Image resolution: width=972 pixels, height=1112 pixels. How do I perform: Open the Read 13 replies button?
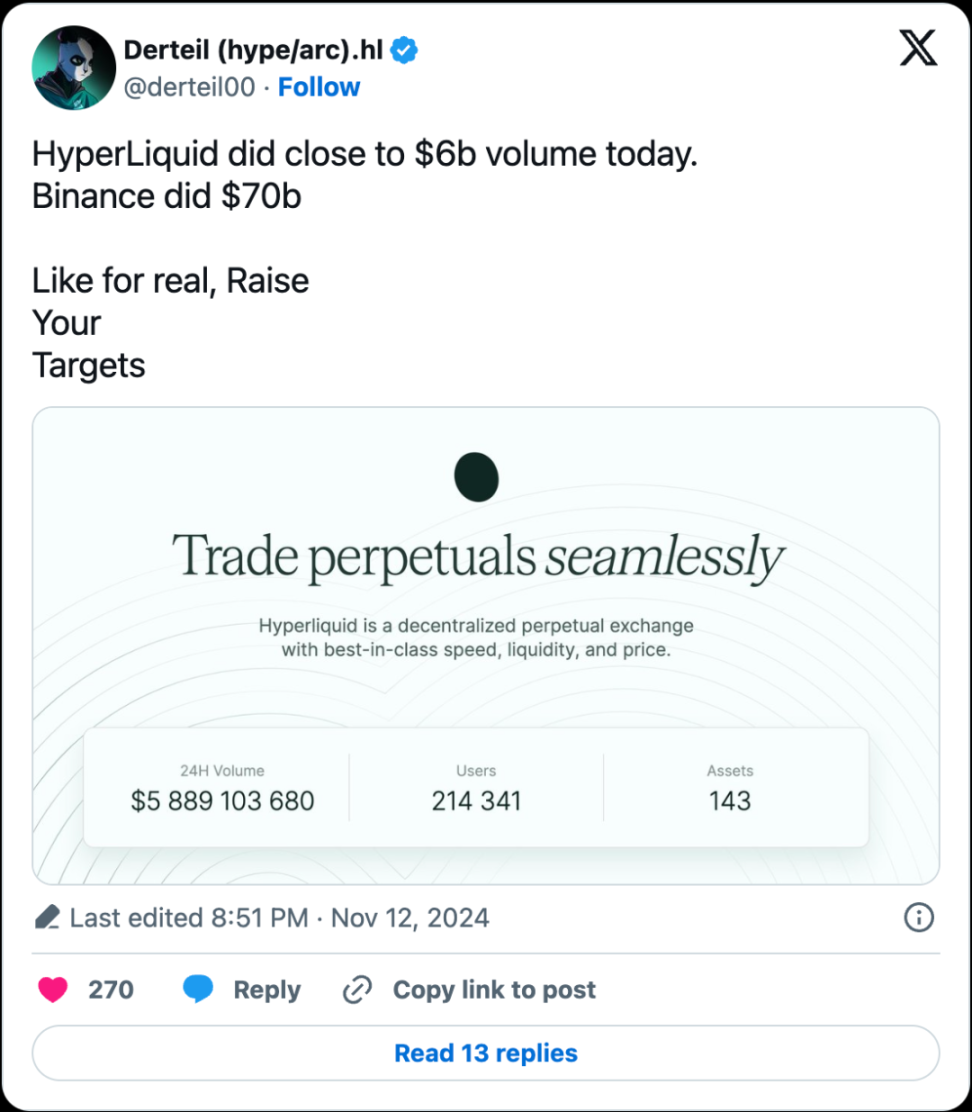click(x=486, y=1053)
